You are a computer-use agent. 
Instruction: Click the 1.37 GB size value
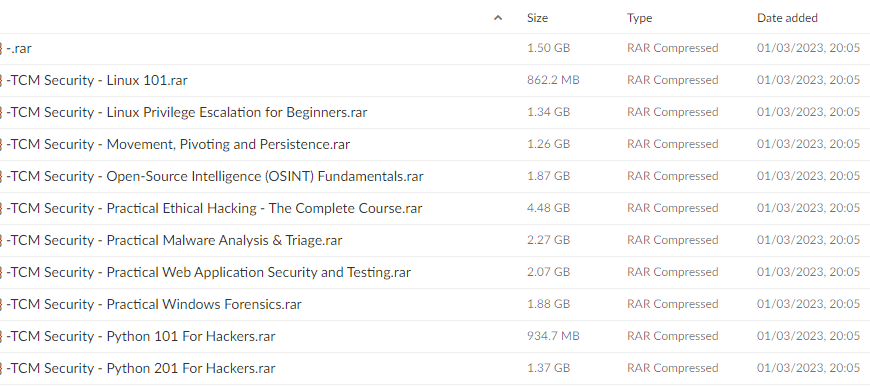[548, 368]
